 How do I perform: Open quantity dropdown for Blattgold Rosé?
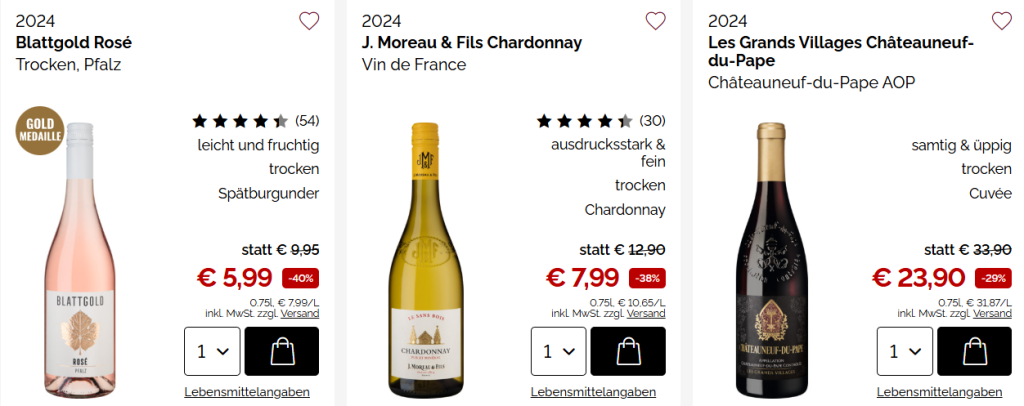(x=212, y=351)
